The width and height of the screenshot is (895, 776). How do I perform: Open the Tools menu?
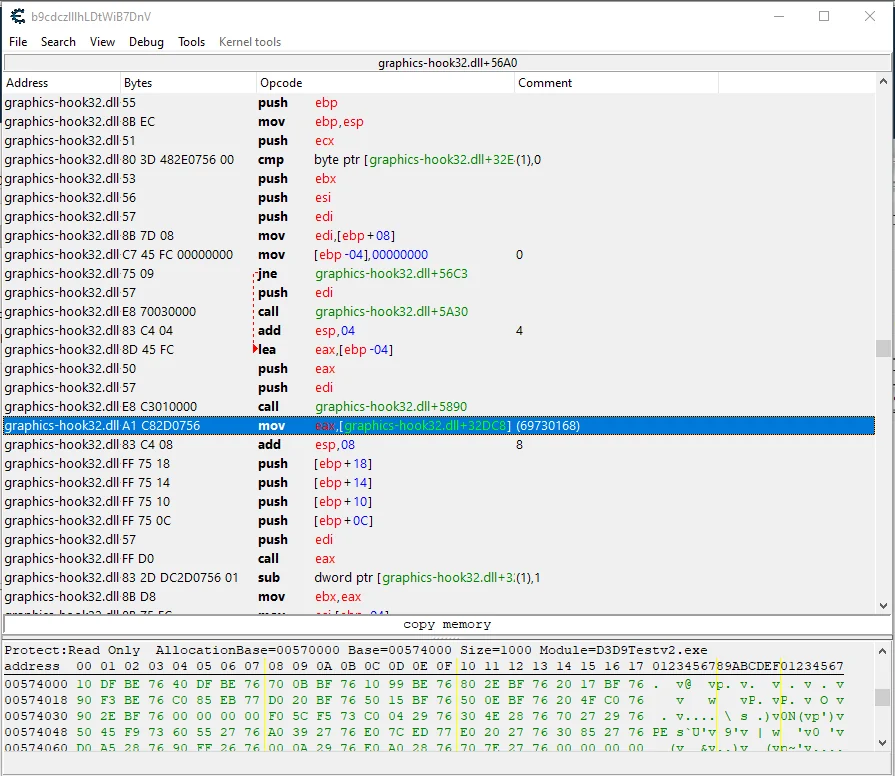[191, 42]
